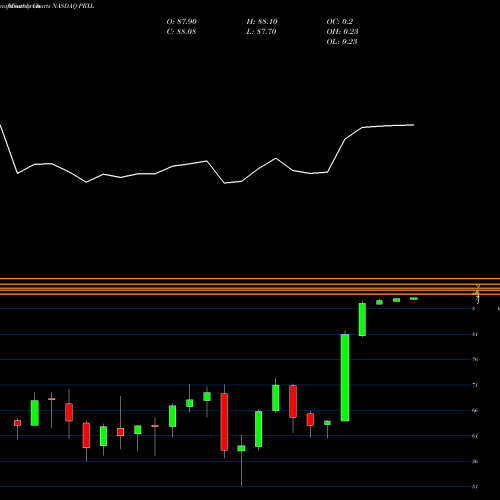Click the close price 'C: 88.08'
The image size is (500, 500).
pyautogui.click(x=181, y=32)
